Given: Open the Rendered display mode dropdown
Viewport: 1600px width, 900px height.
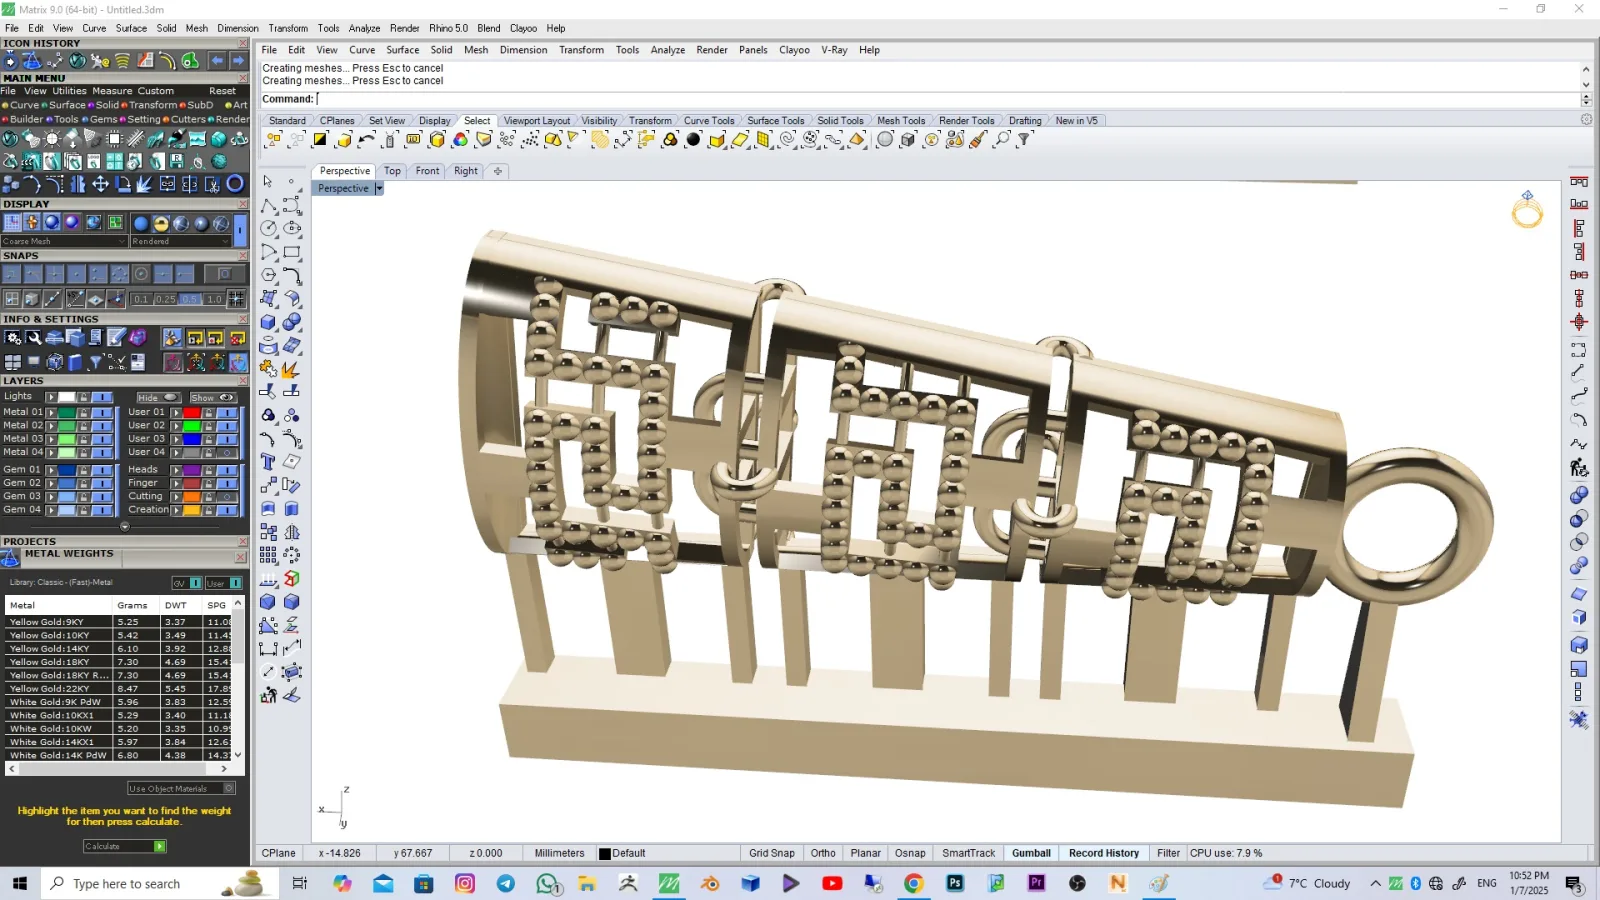Looking at the screenshot, I should [x=181, y=241].
